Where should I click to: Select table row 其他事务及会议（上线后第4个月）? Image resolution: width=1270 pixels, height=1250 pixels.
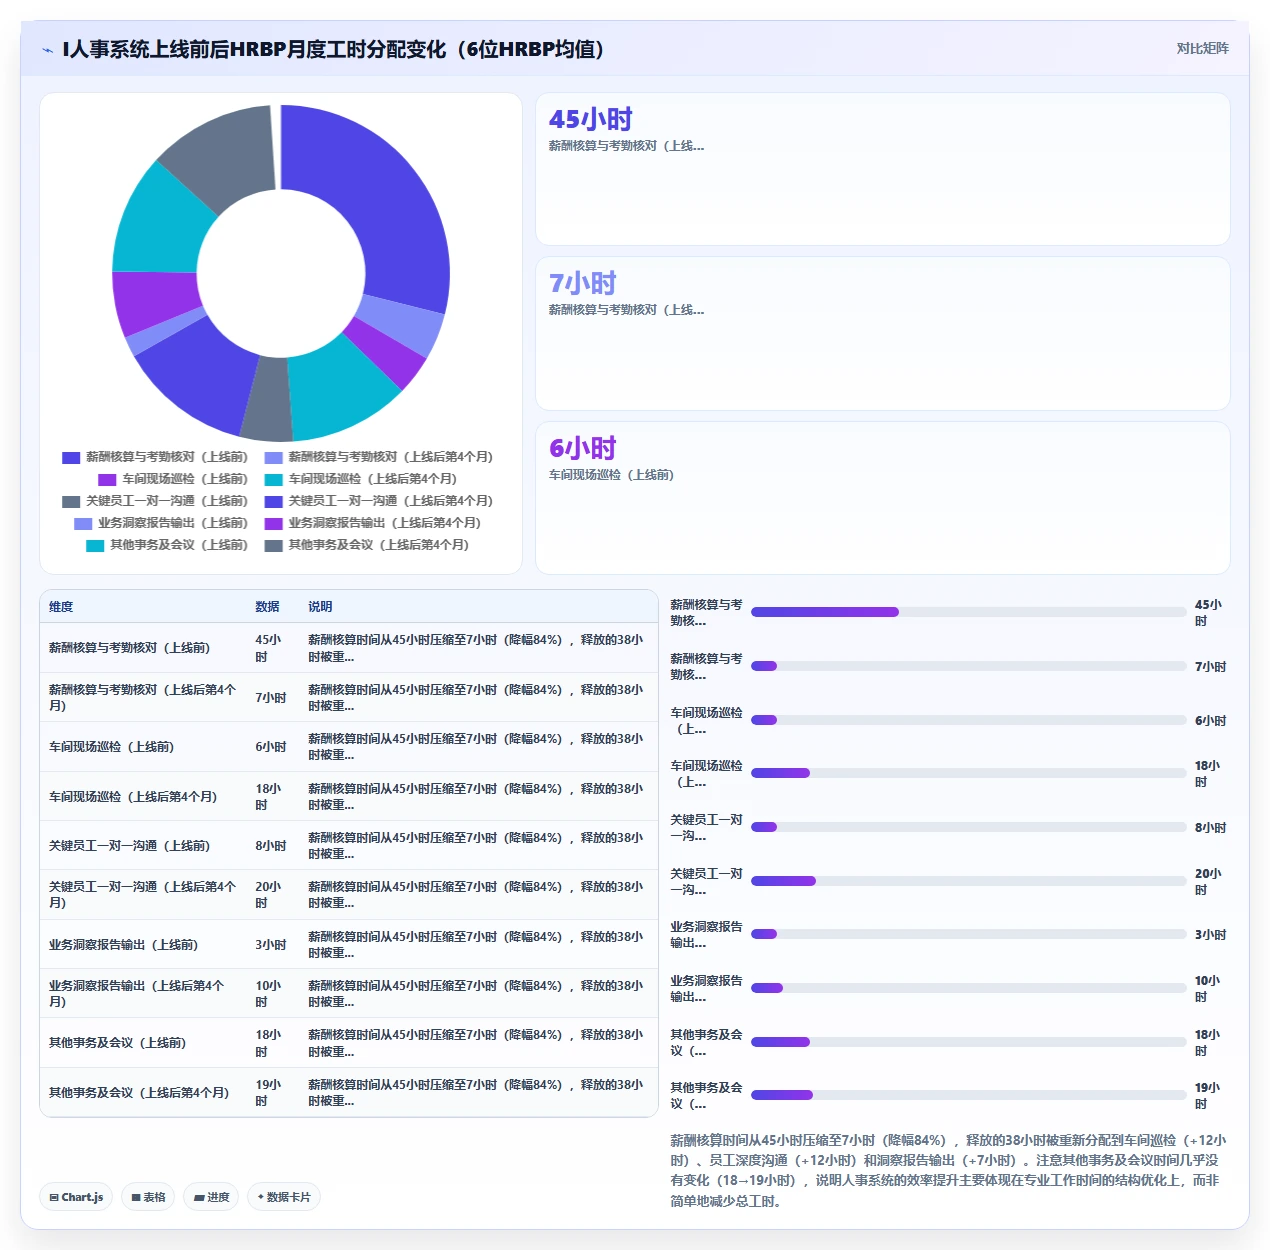[349, 1092]
